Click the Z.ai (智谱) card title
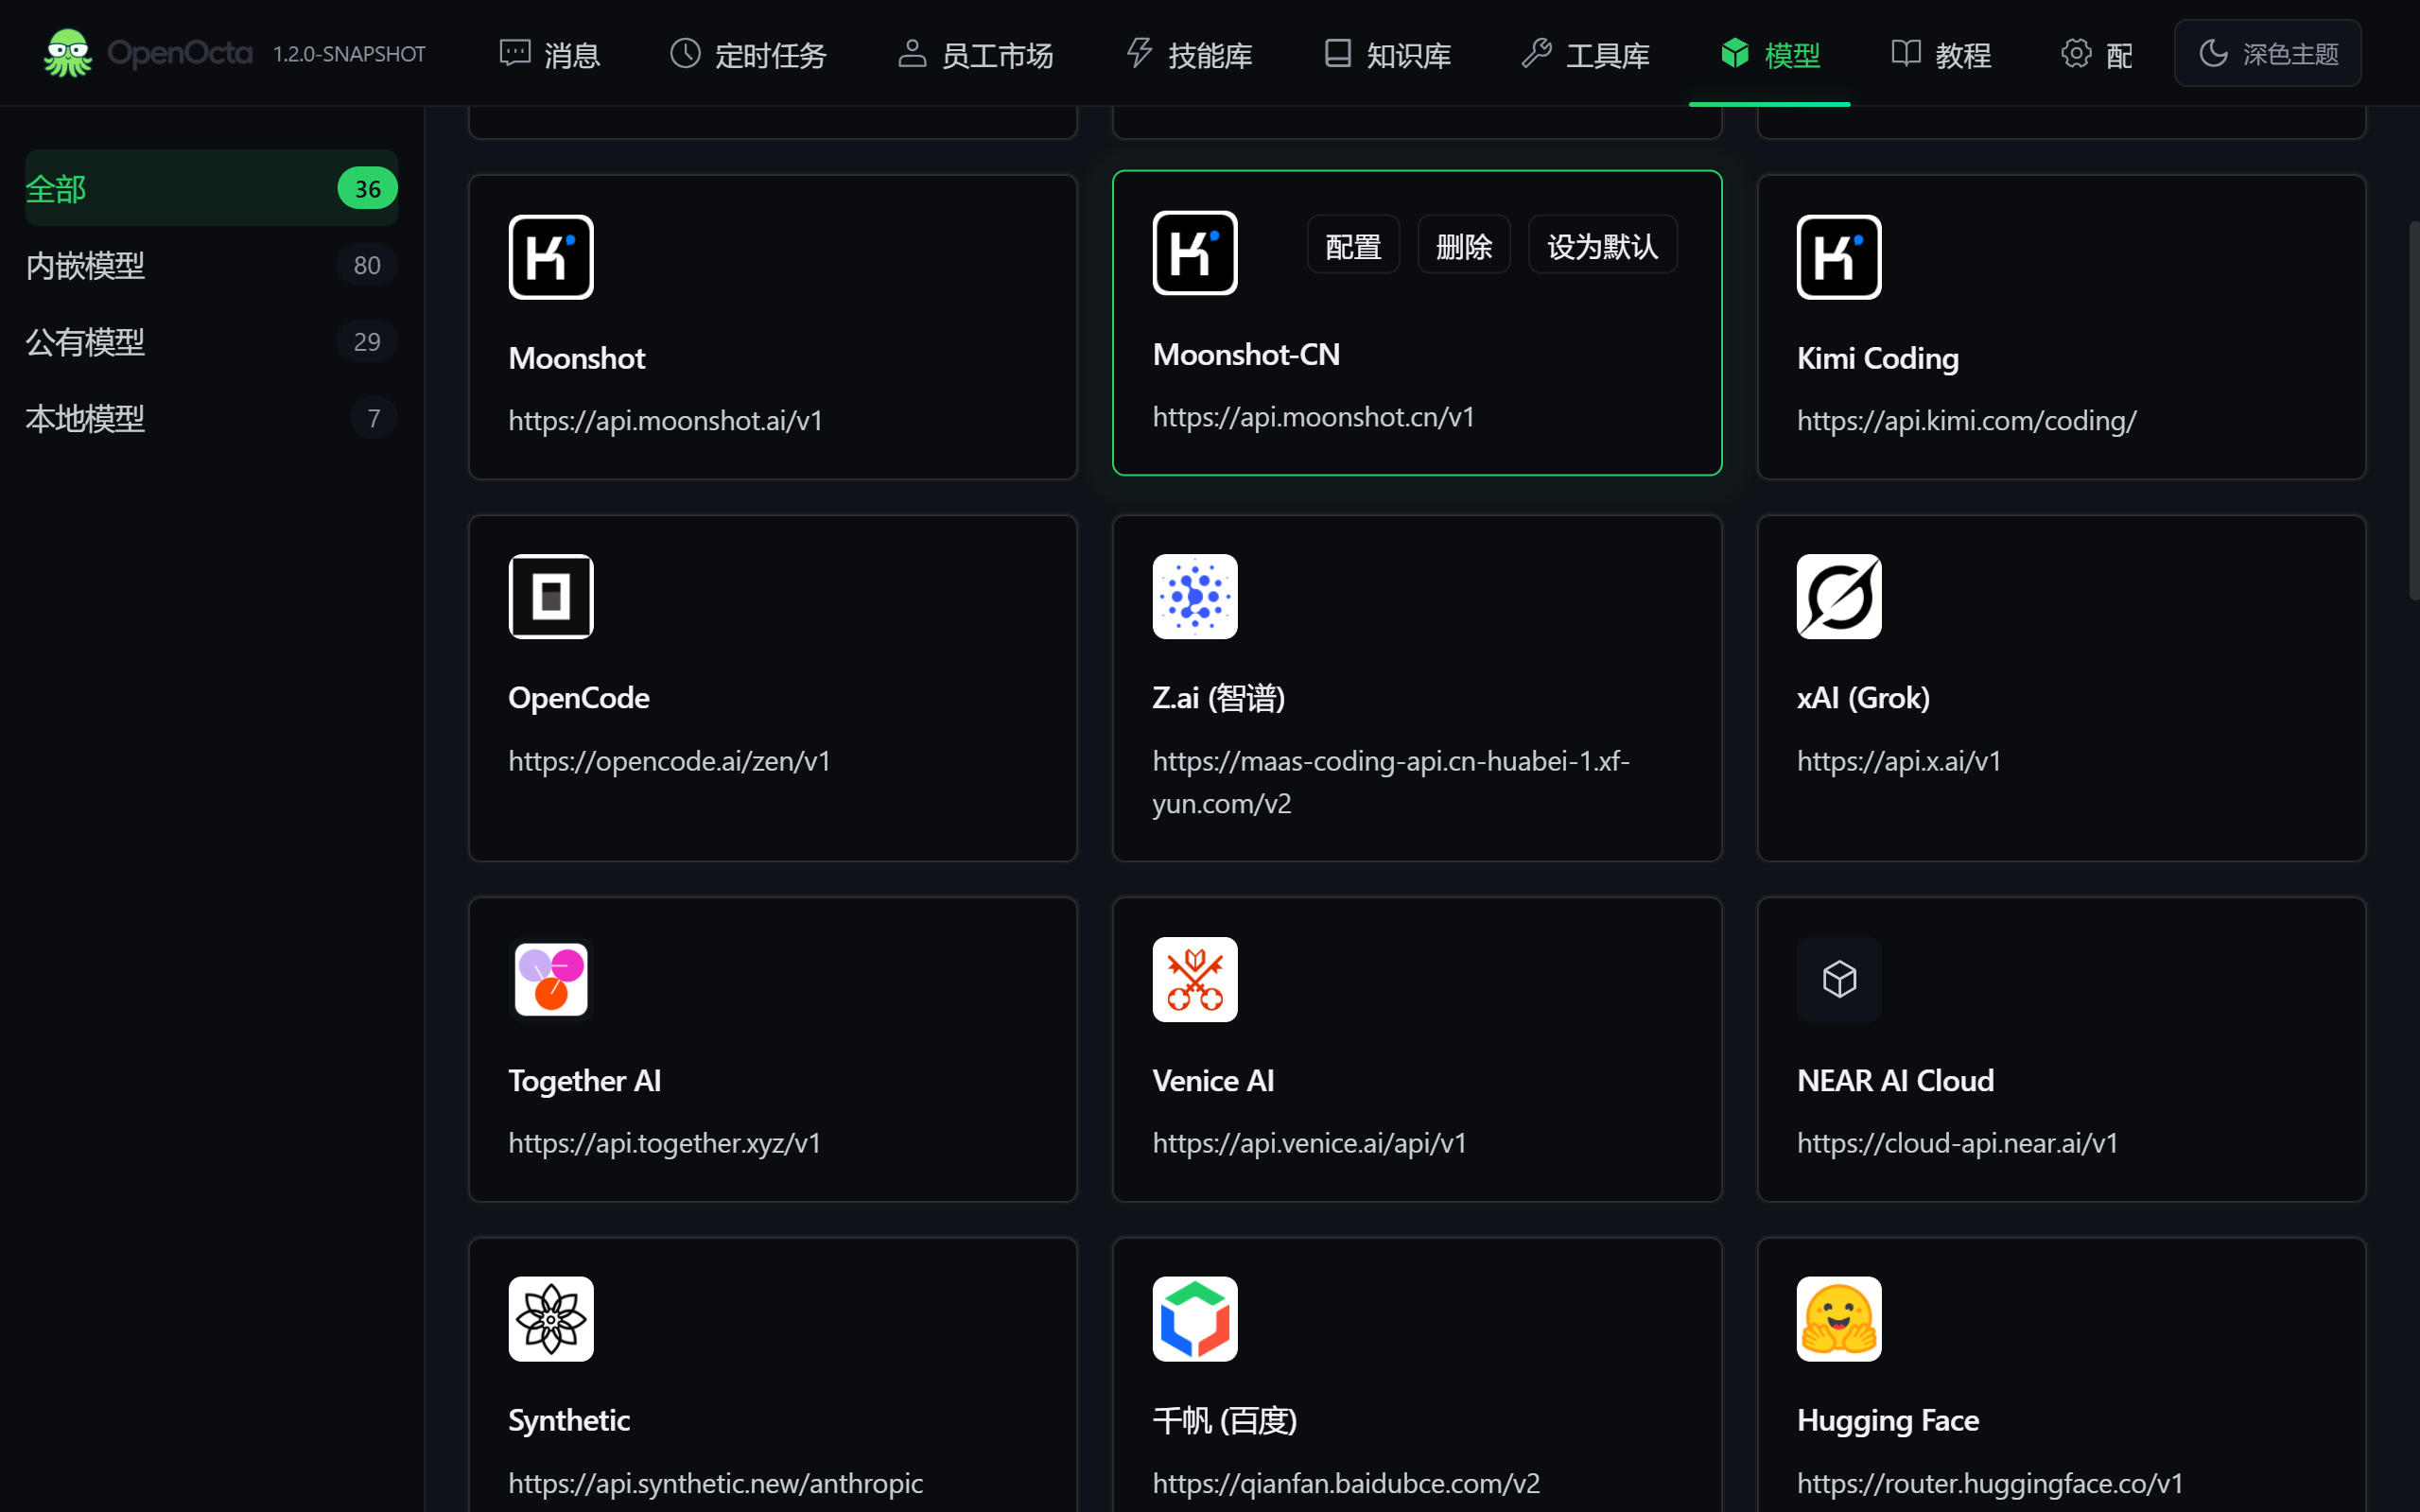 [1219, 697]
